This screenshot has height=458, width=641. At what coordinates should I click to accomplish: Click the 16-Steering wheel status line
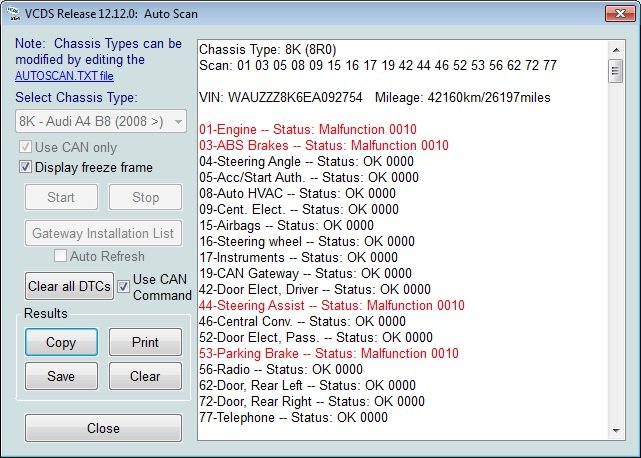[x=307, y=241]
